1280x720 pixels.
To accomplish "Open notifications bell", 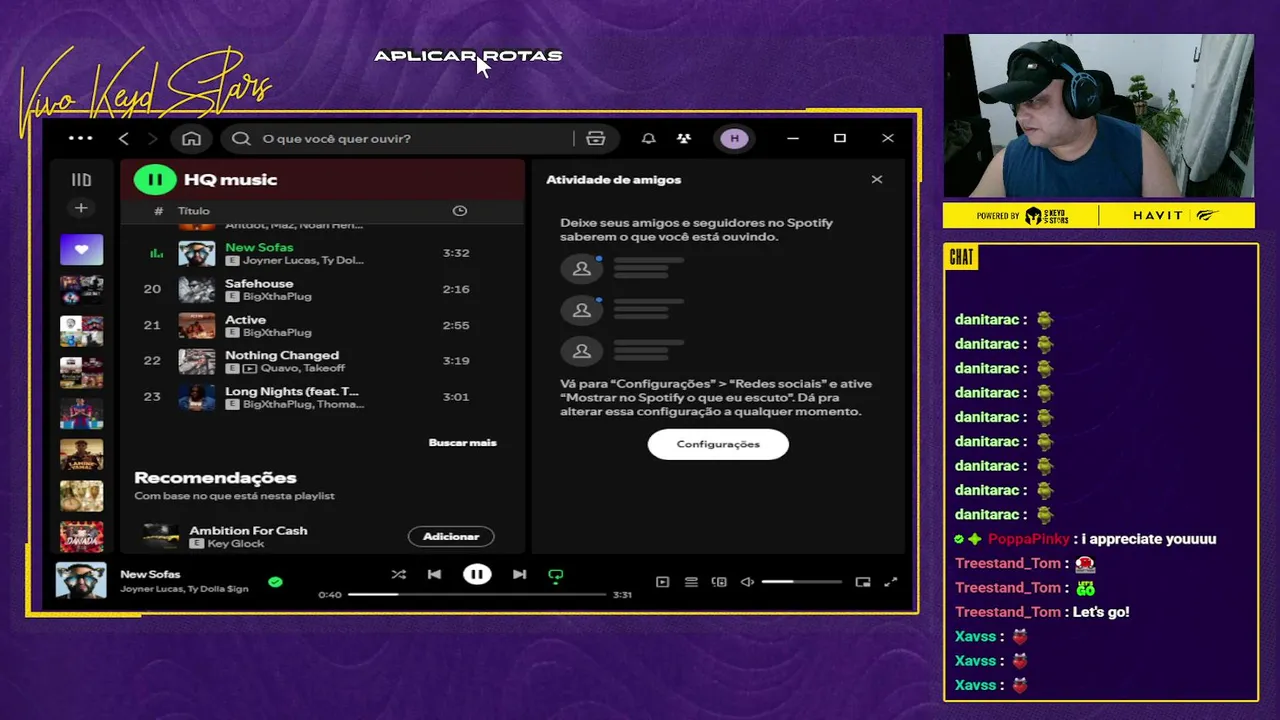I will 648,139.
